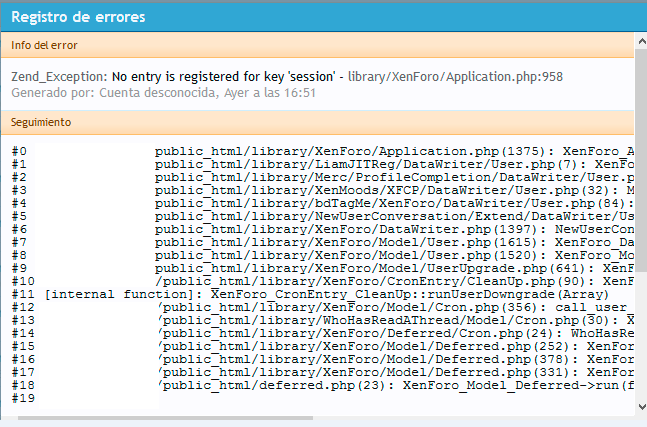Select trace line #10 CronEntry CleanUp.php
647x427 pixels.
390,281
